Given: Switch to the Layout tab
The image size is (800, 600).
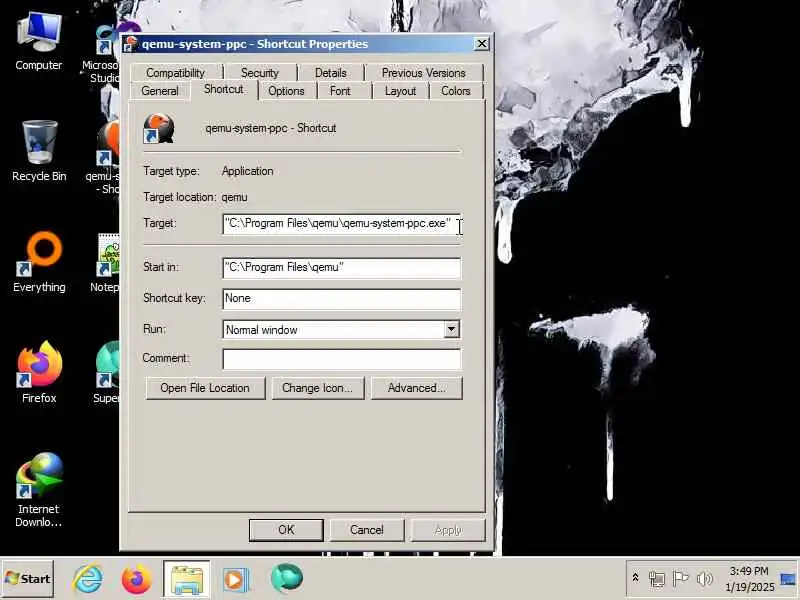Looking at the screenshot, I should 400,91.
